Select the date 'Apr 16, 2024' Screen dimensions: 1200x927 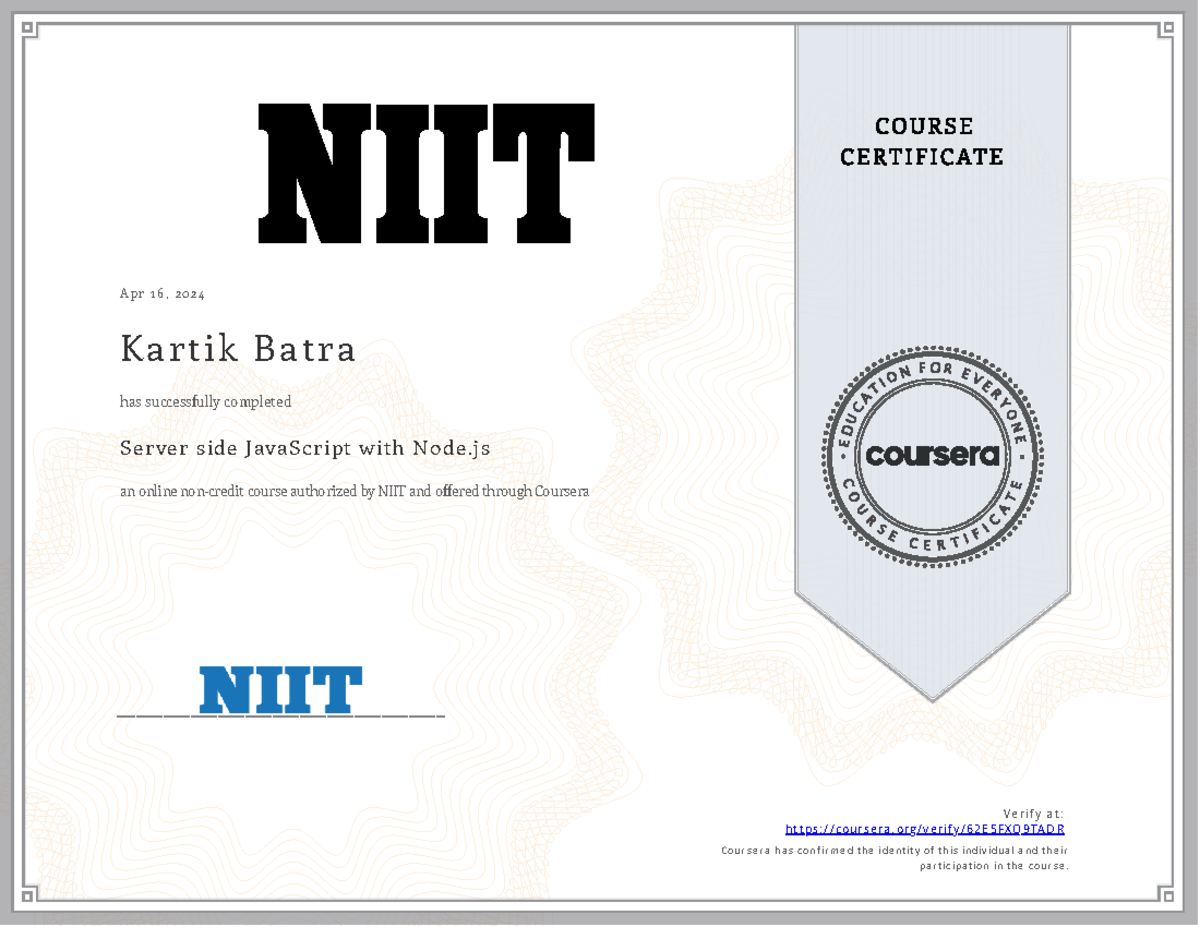161,293
